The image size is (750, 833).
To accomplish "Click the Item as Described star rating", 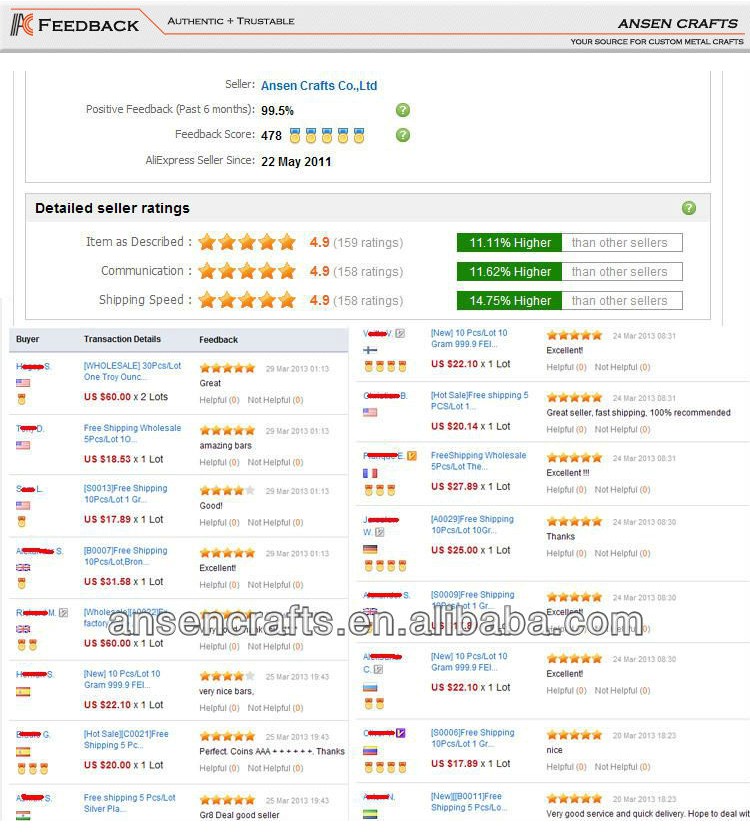I will click(x=247, y=242).
